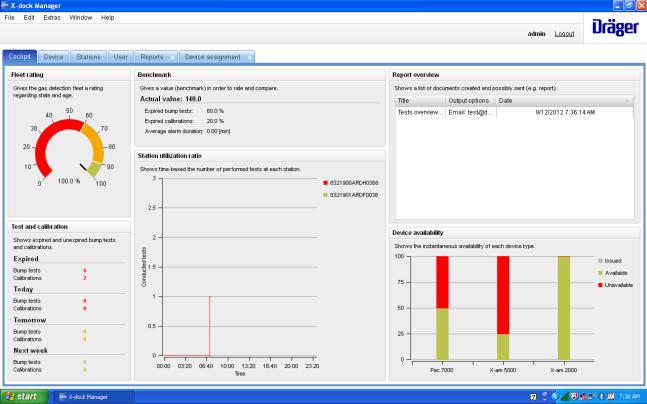The height and width of the screenshot is (404, 647).
Task: Open the Help menu
Action: [108, 17]
